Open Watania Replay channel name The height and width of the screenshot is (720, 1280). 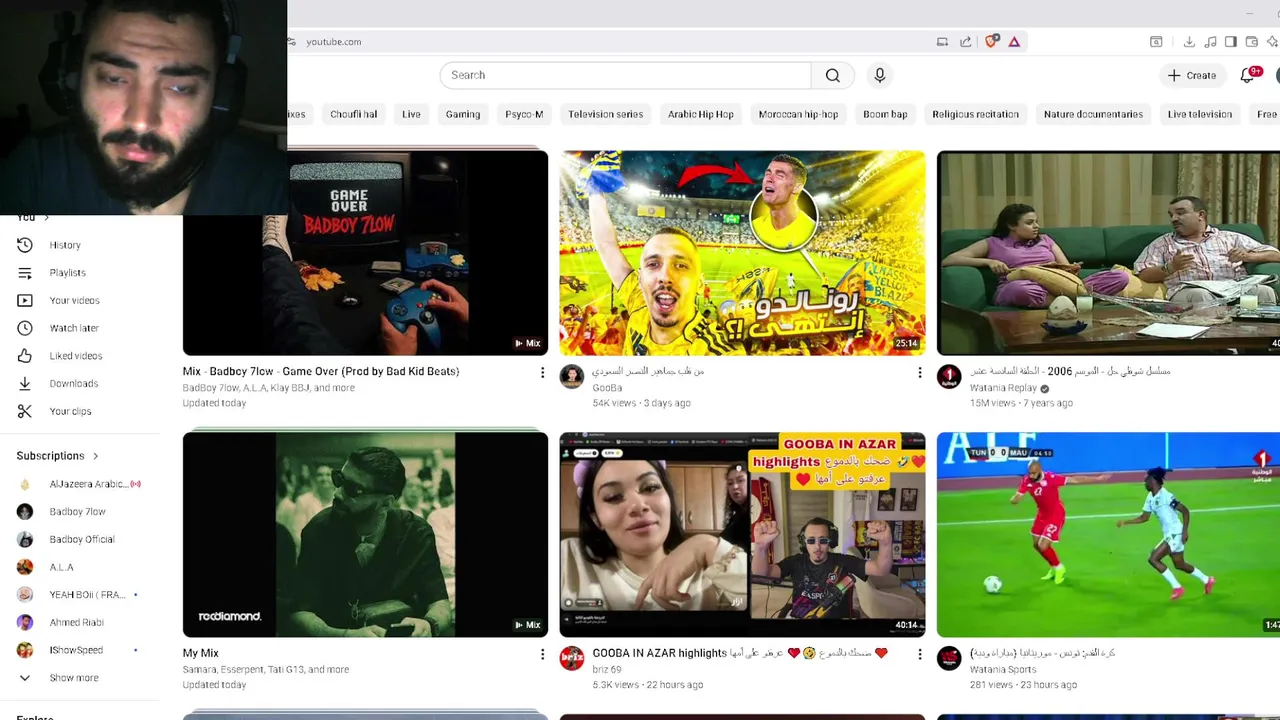pos(1003,388)
